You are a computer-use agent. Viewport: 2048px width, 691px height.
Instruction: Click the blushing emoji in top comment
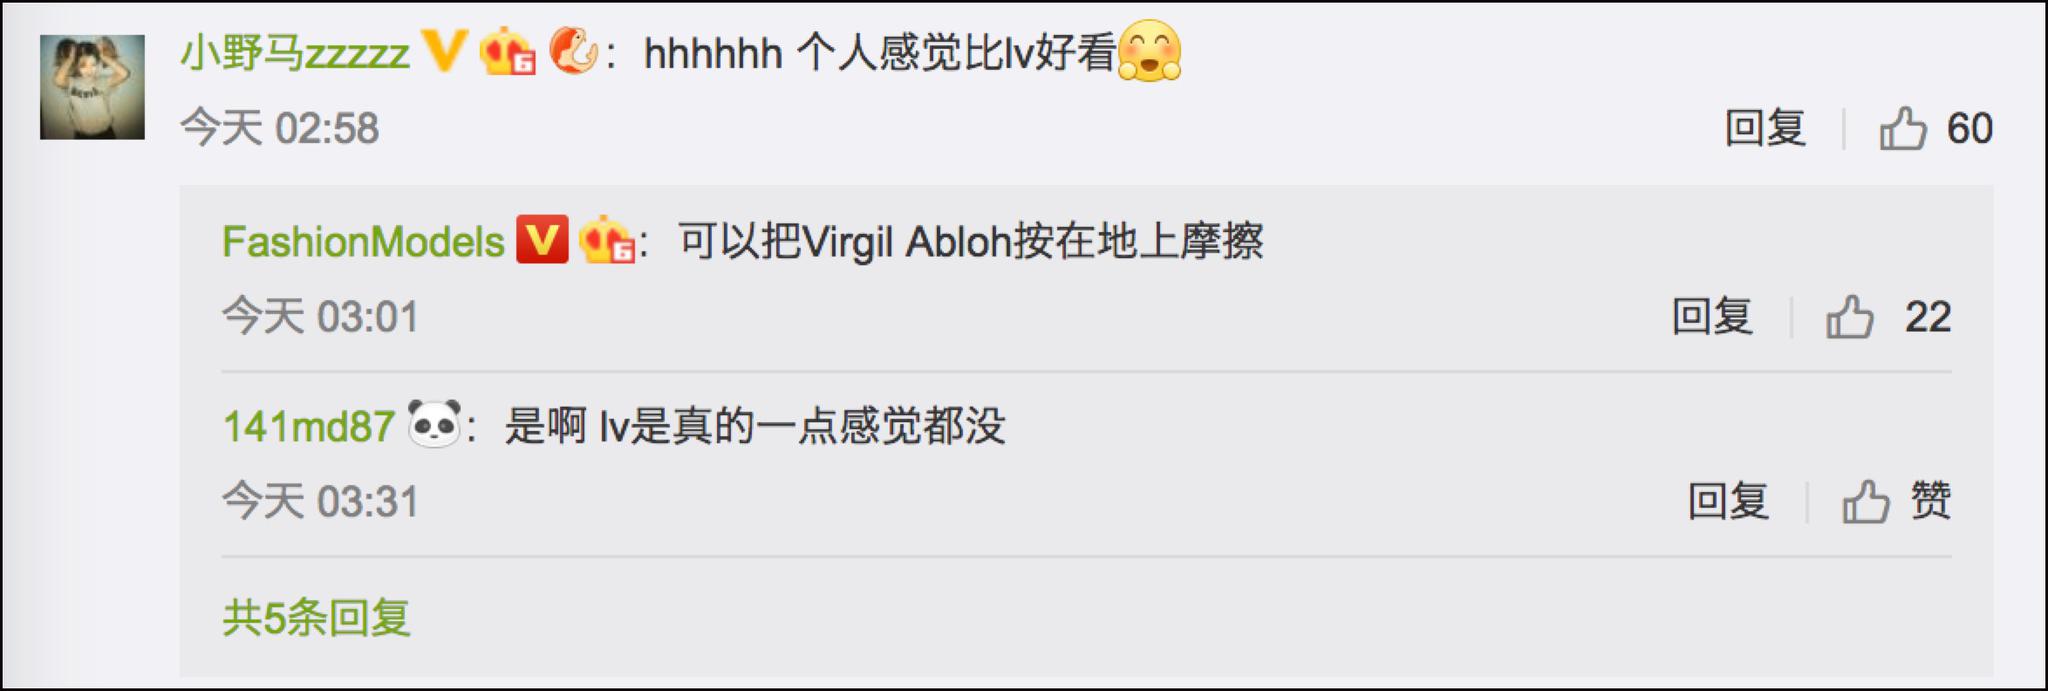[1149, 51]
